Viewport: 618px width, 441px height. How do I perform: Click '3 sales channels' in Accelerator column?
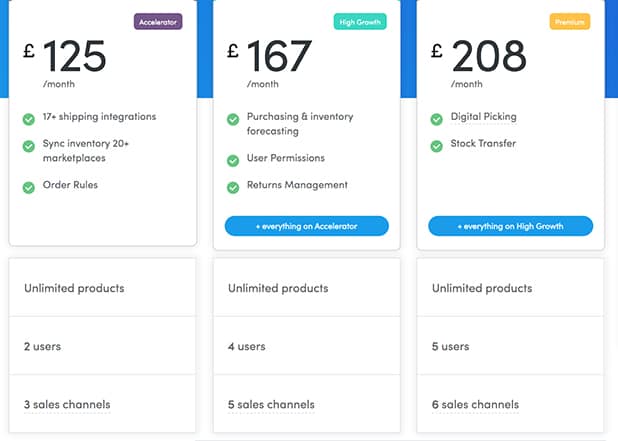click(67, 405)
